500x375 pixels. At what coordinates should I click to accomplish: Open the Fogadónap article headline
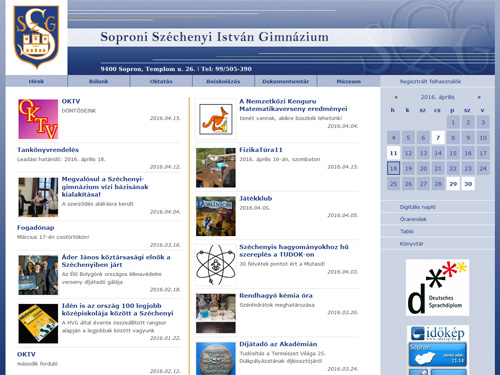(36, 228)
